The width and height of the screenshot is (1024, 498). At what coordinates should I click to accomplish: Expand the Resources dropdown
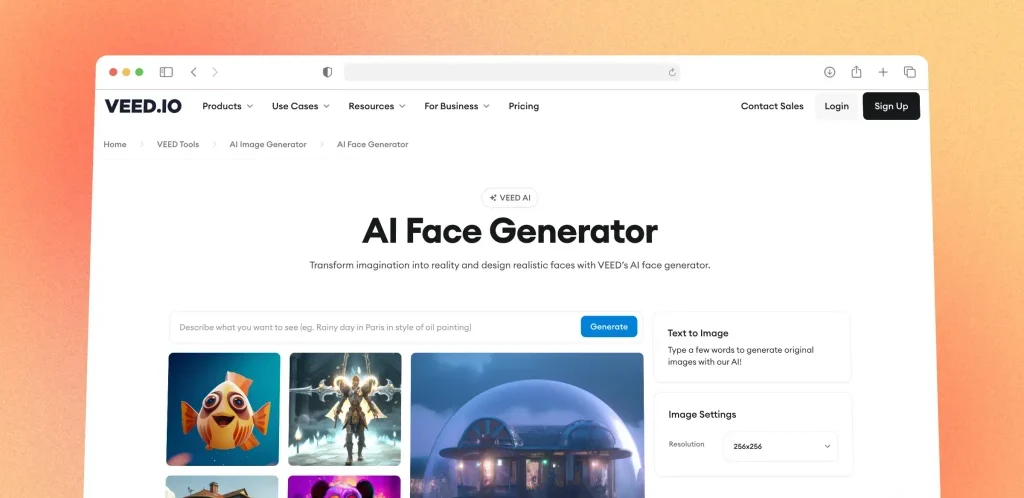(x=377, y=106)
